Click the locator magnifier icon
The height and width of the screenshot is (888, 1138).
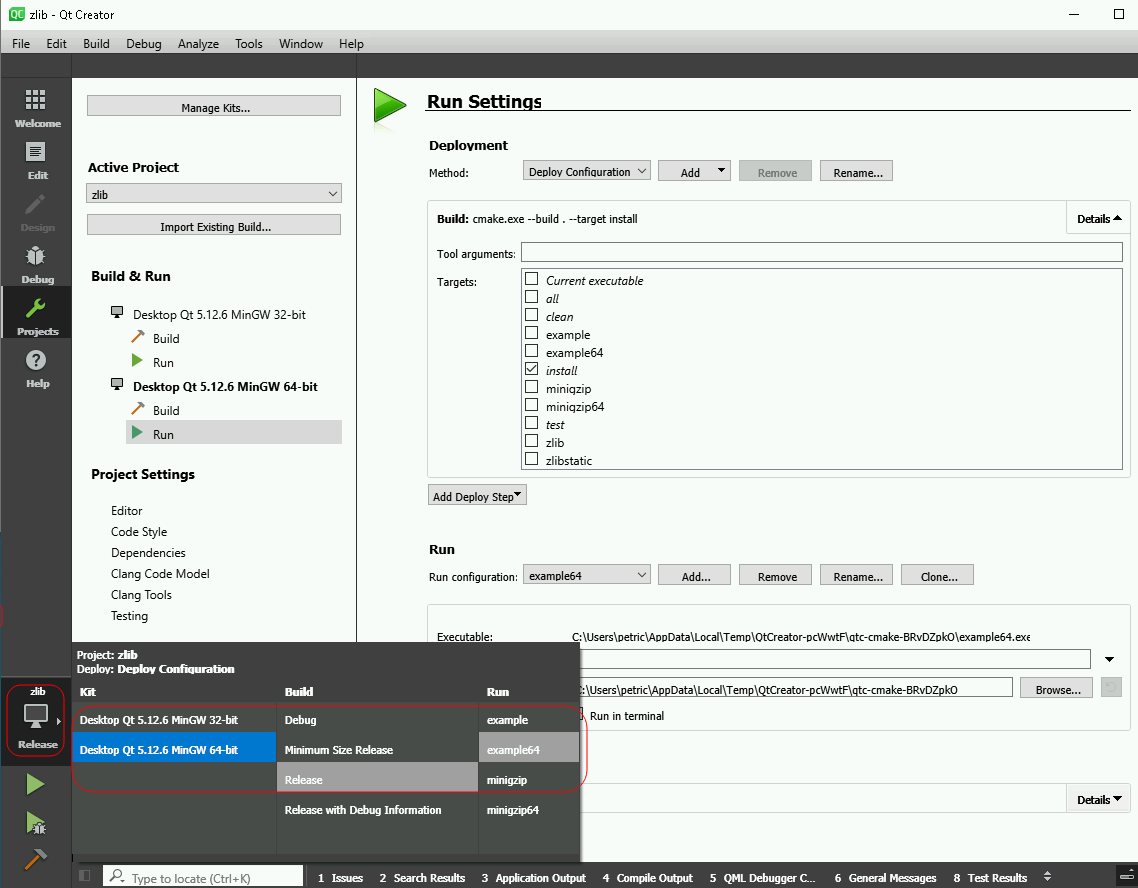(x=116, y=876)
